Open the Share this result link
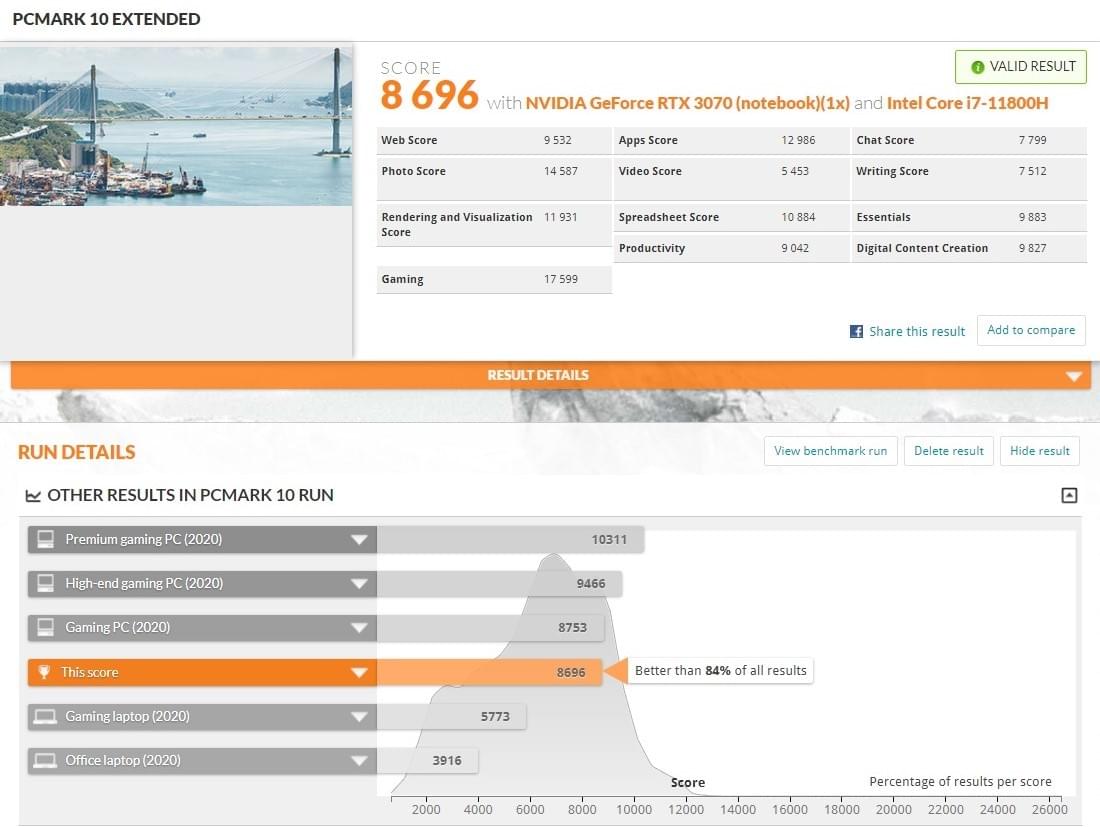The height and width of the screenshot is (827, 1100). 917,331
